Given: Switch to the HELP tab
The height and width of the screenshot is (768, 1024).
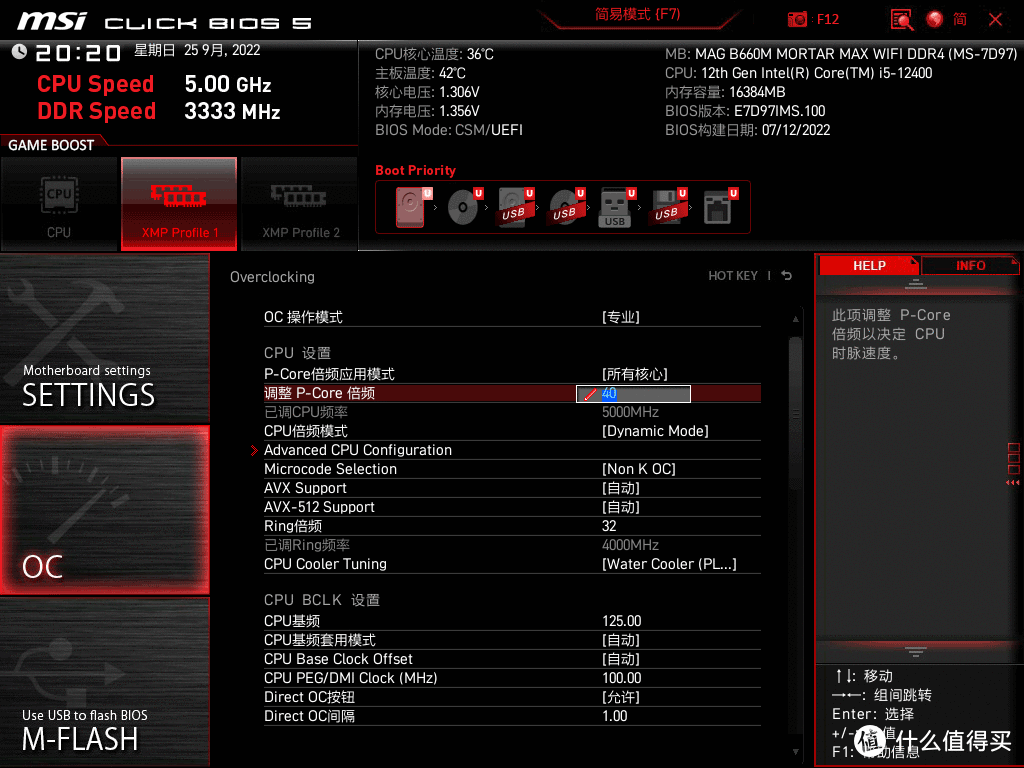Looking at the screenshot, I should pos(869,266).
